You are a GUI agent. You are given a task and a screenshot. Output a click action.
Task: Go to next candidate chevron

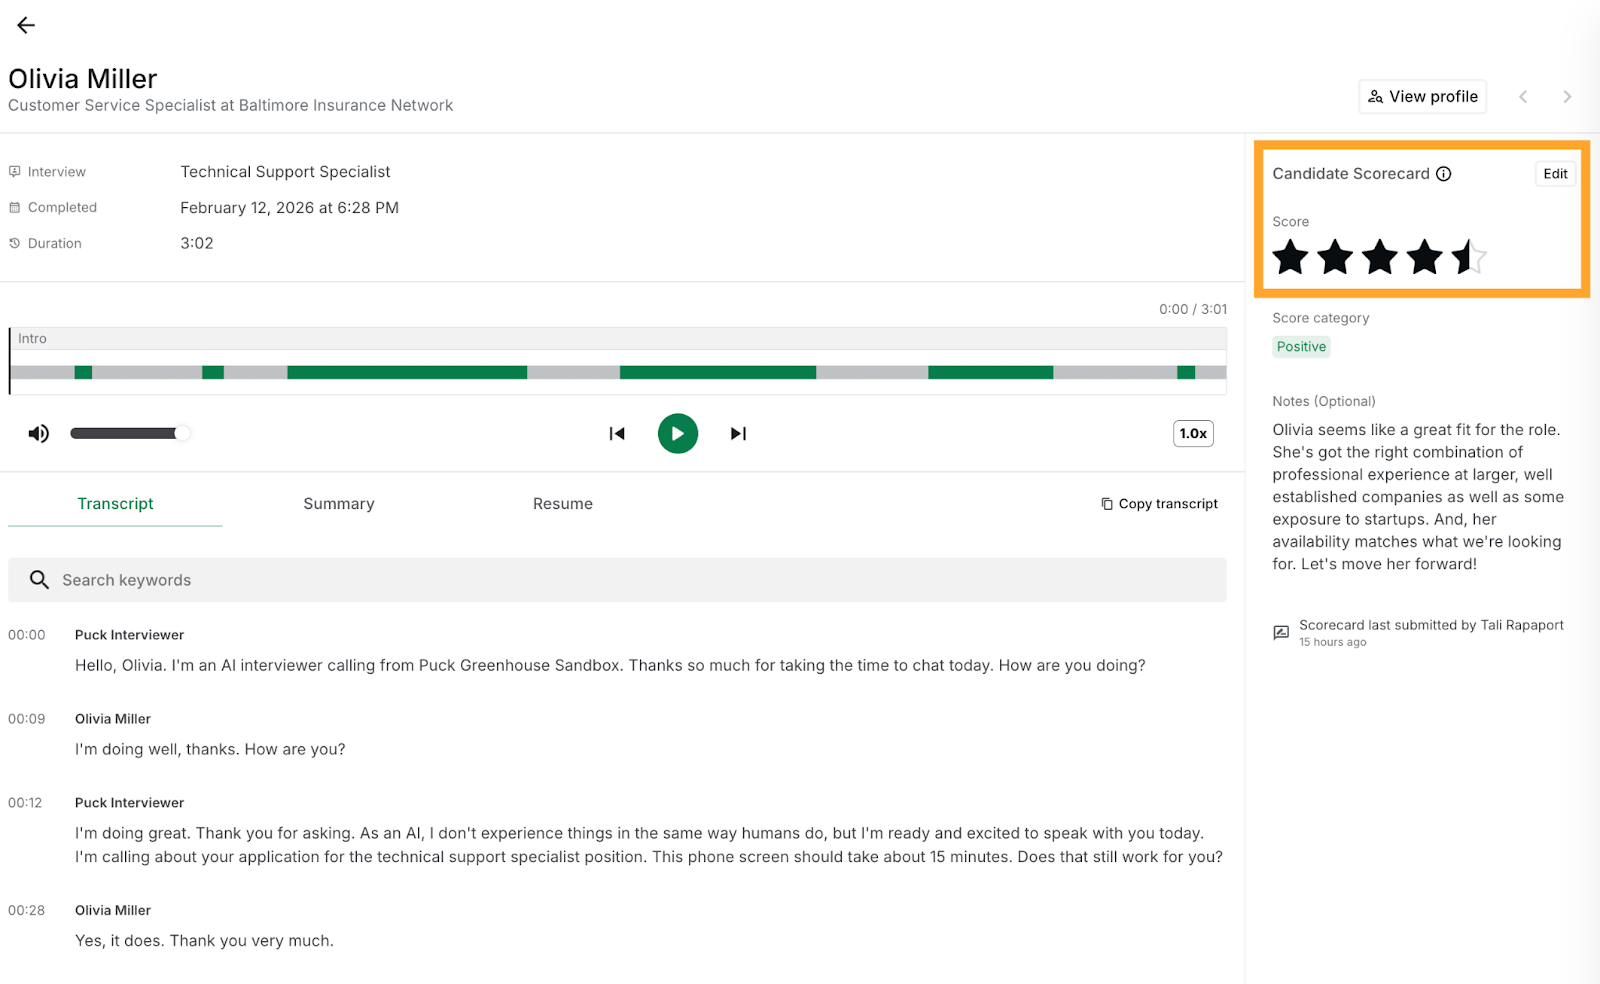click(x=1567, y=97)
